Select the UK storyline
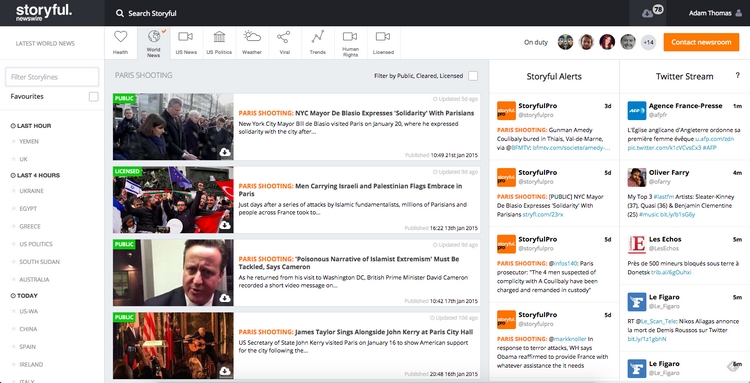The height and width of the screenshot is (383, 750). coord(23,159)
